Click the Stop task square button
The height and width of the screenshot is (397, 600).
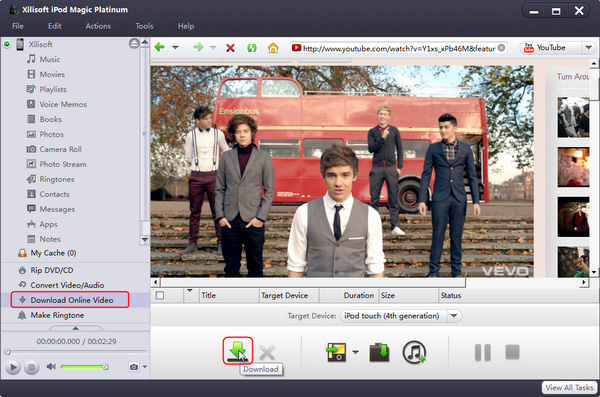point(512,352)
